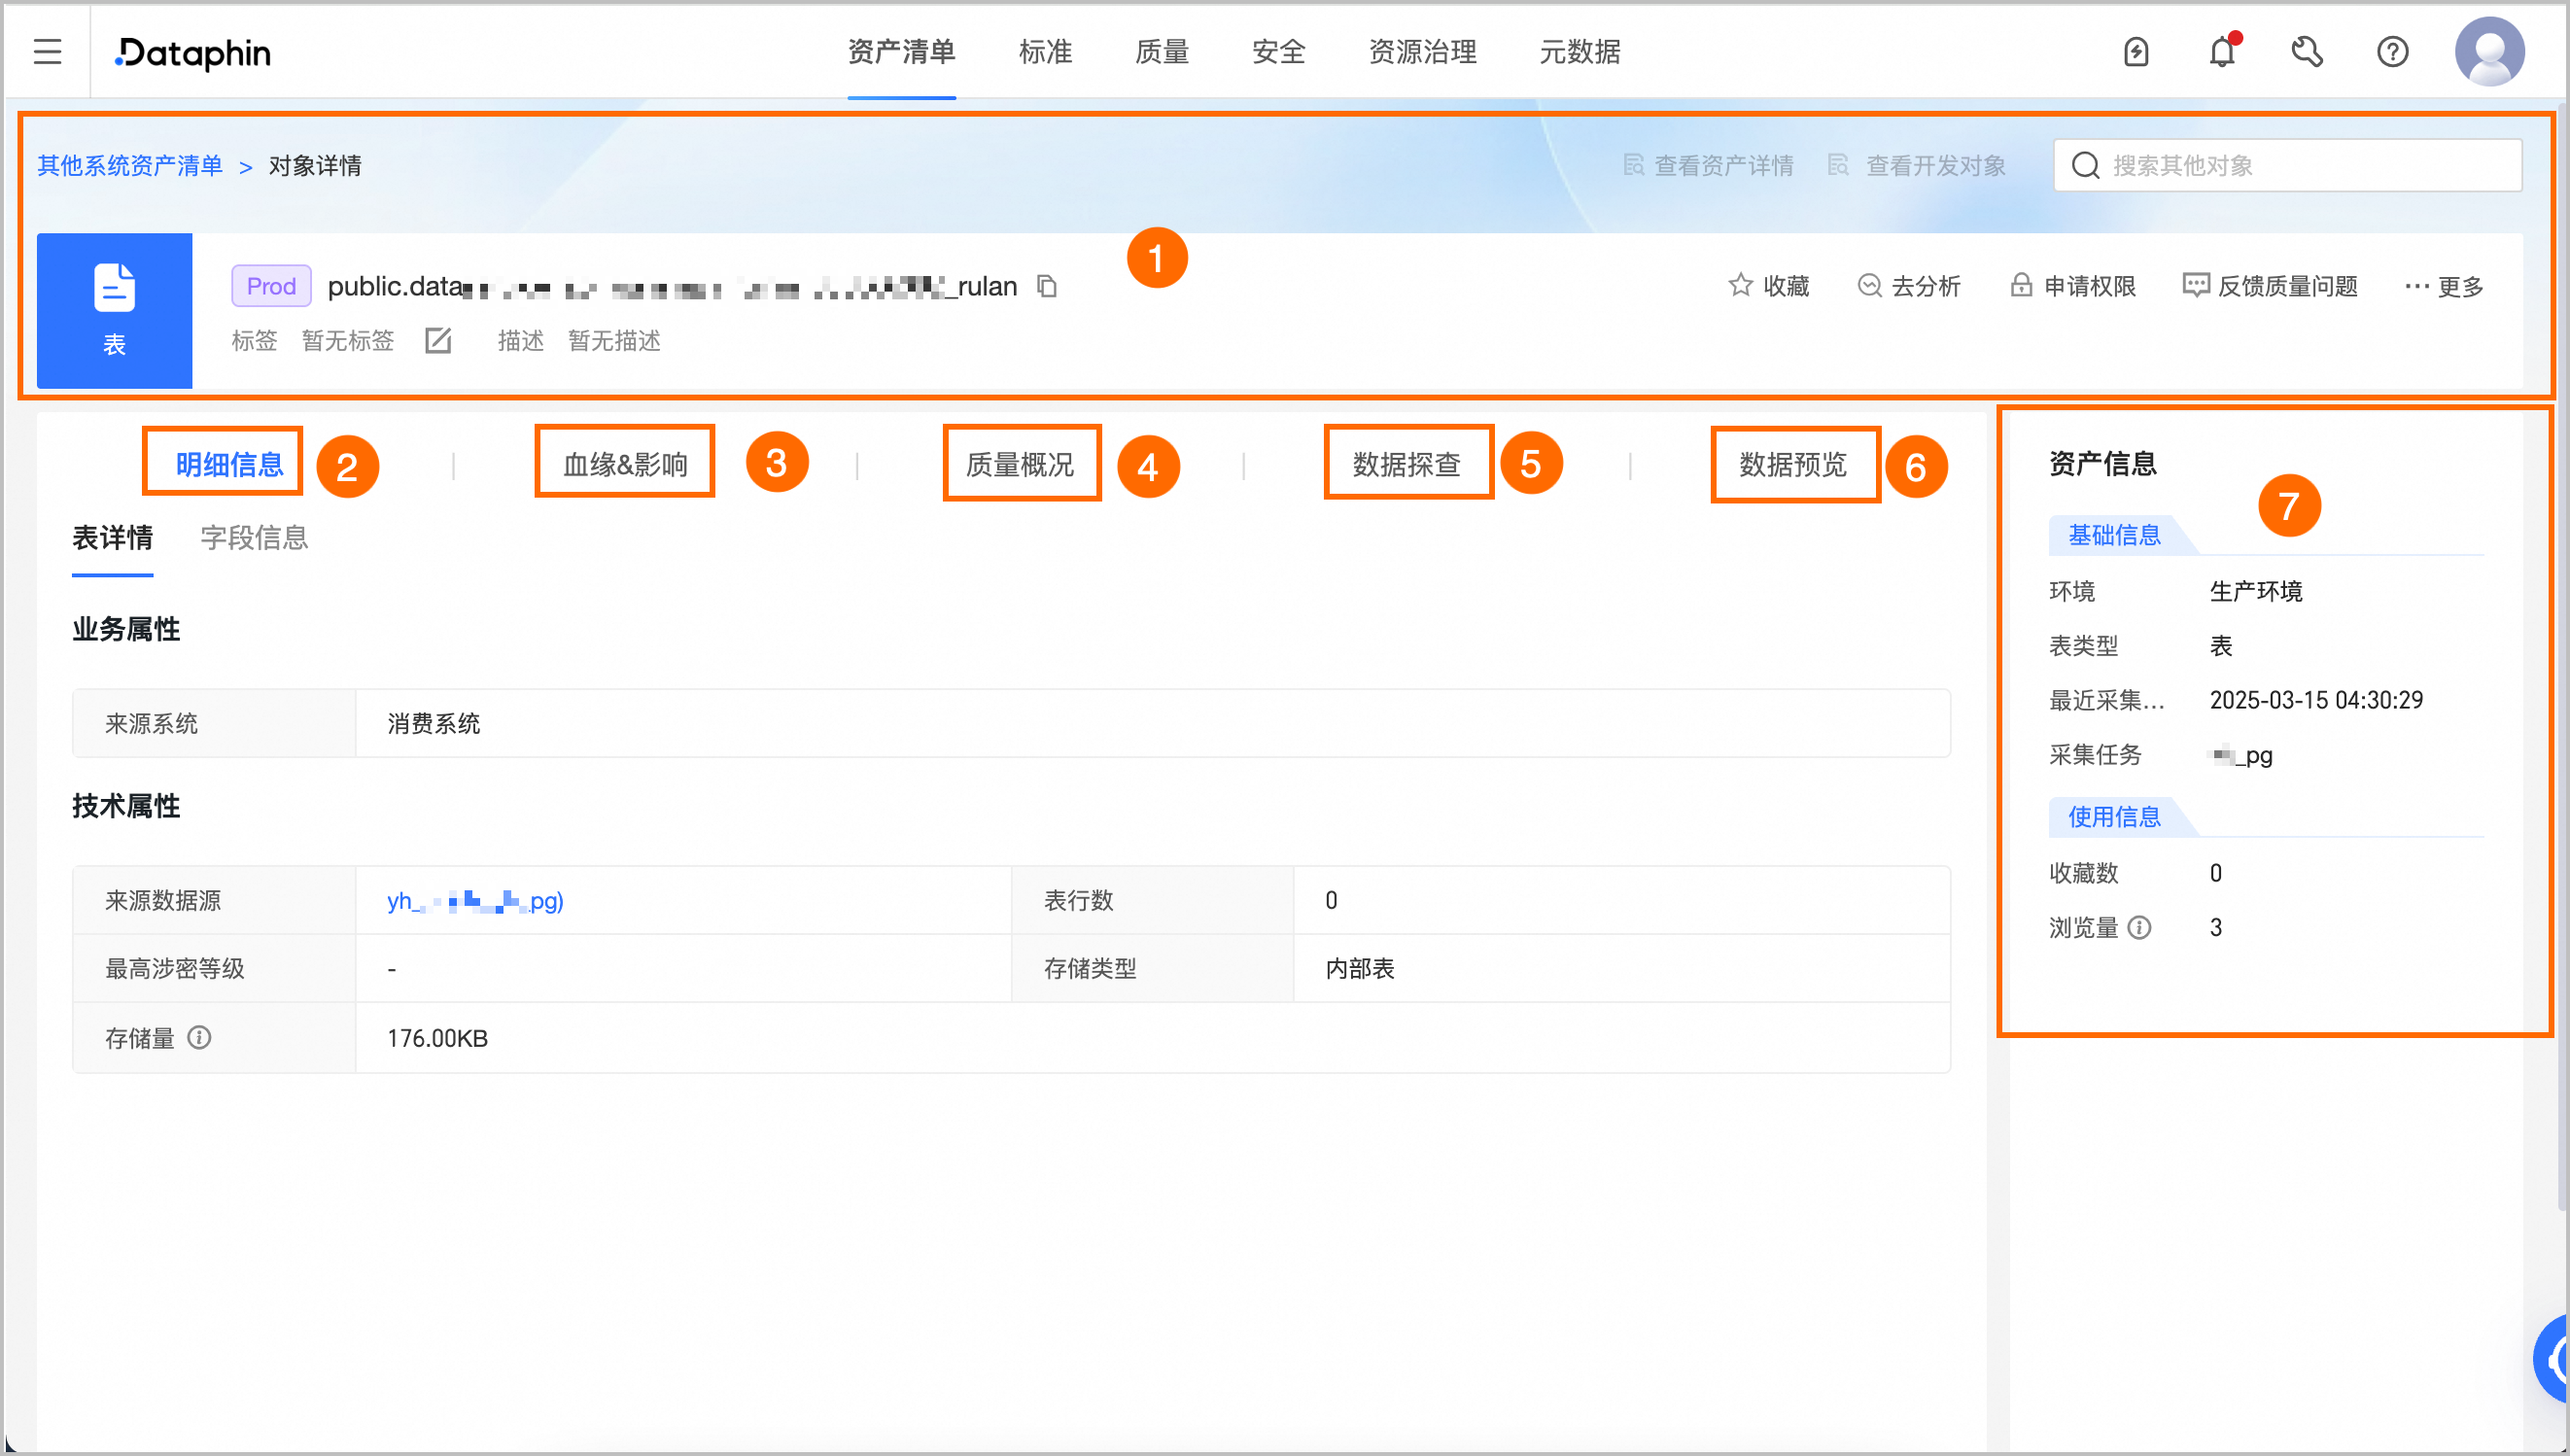Click 查看资产详情 link
The width and height of the screenshot is (2570, 1456).
point(1709,165)
